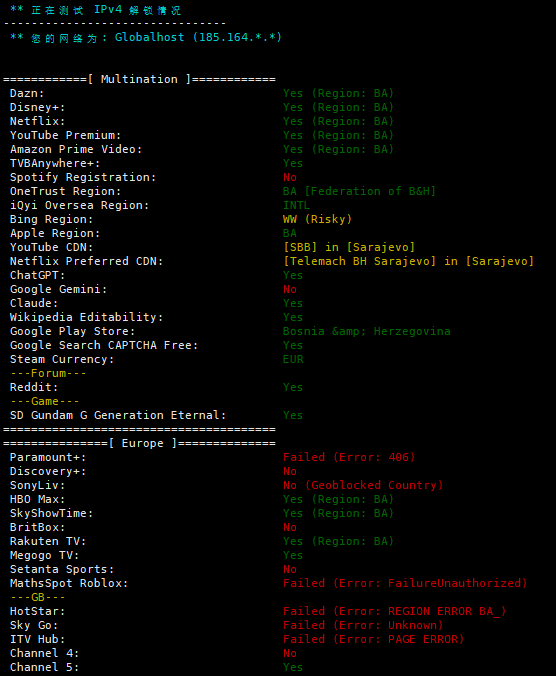Select the Multination section header
Screen dimensions: 556x676
pyautogui.click(x=139, y=79)
